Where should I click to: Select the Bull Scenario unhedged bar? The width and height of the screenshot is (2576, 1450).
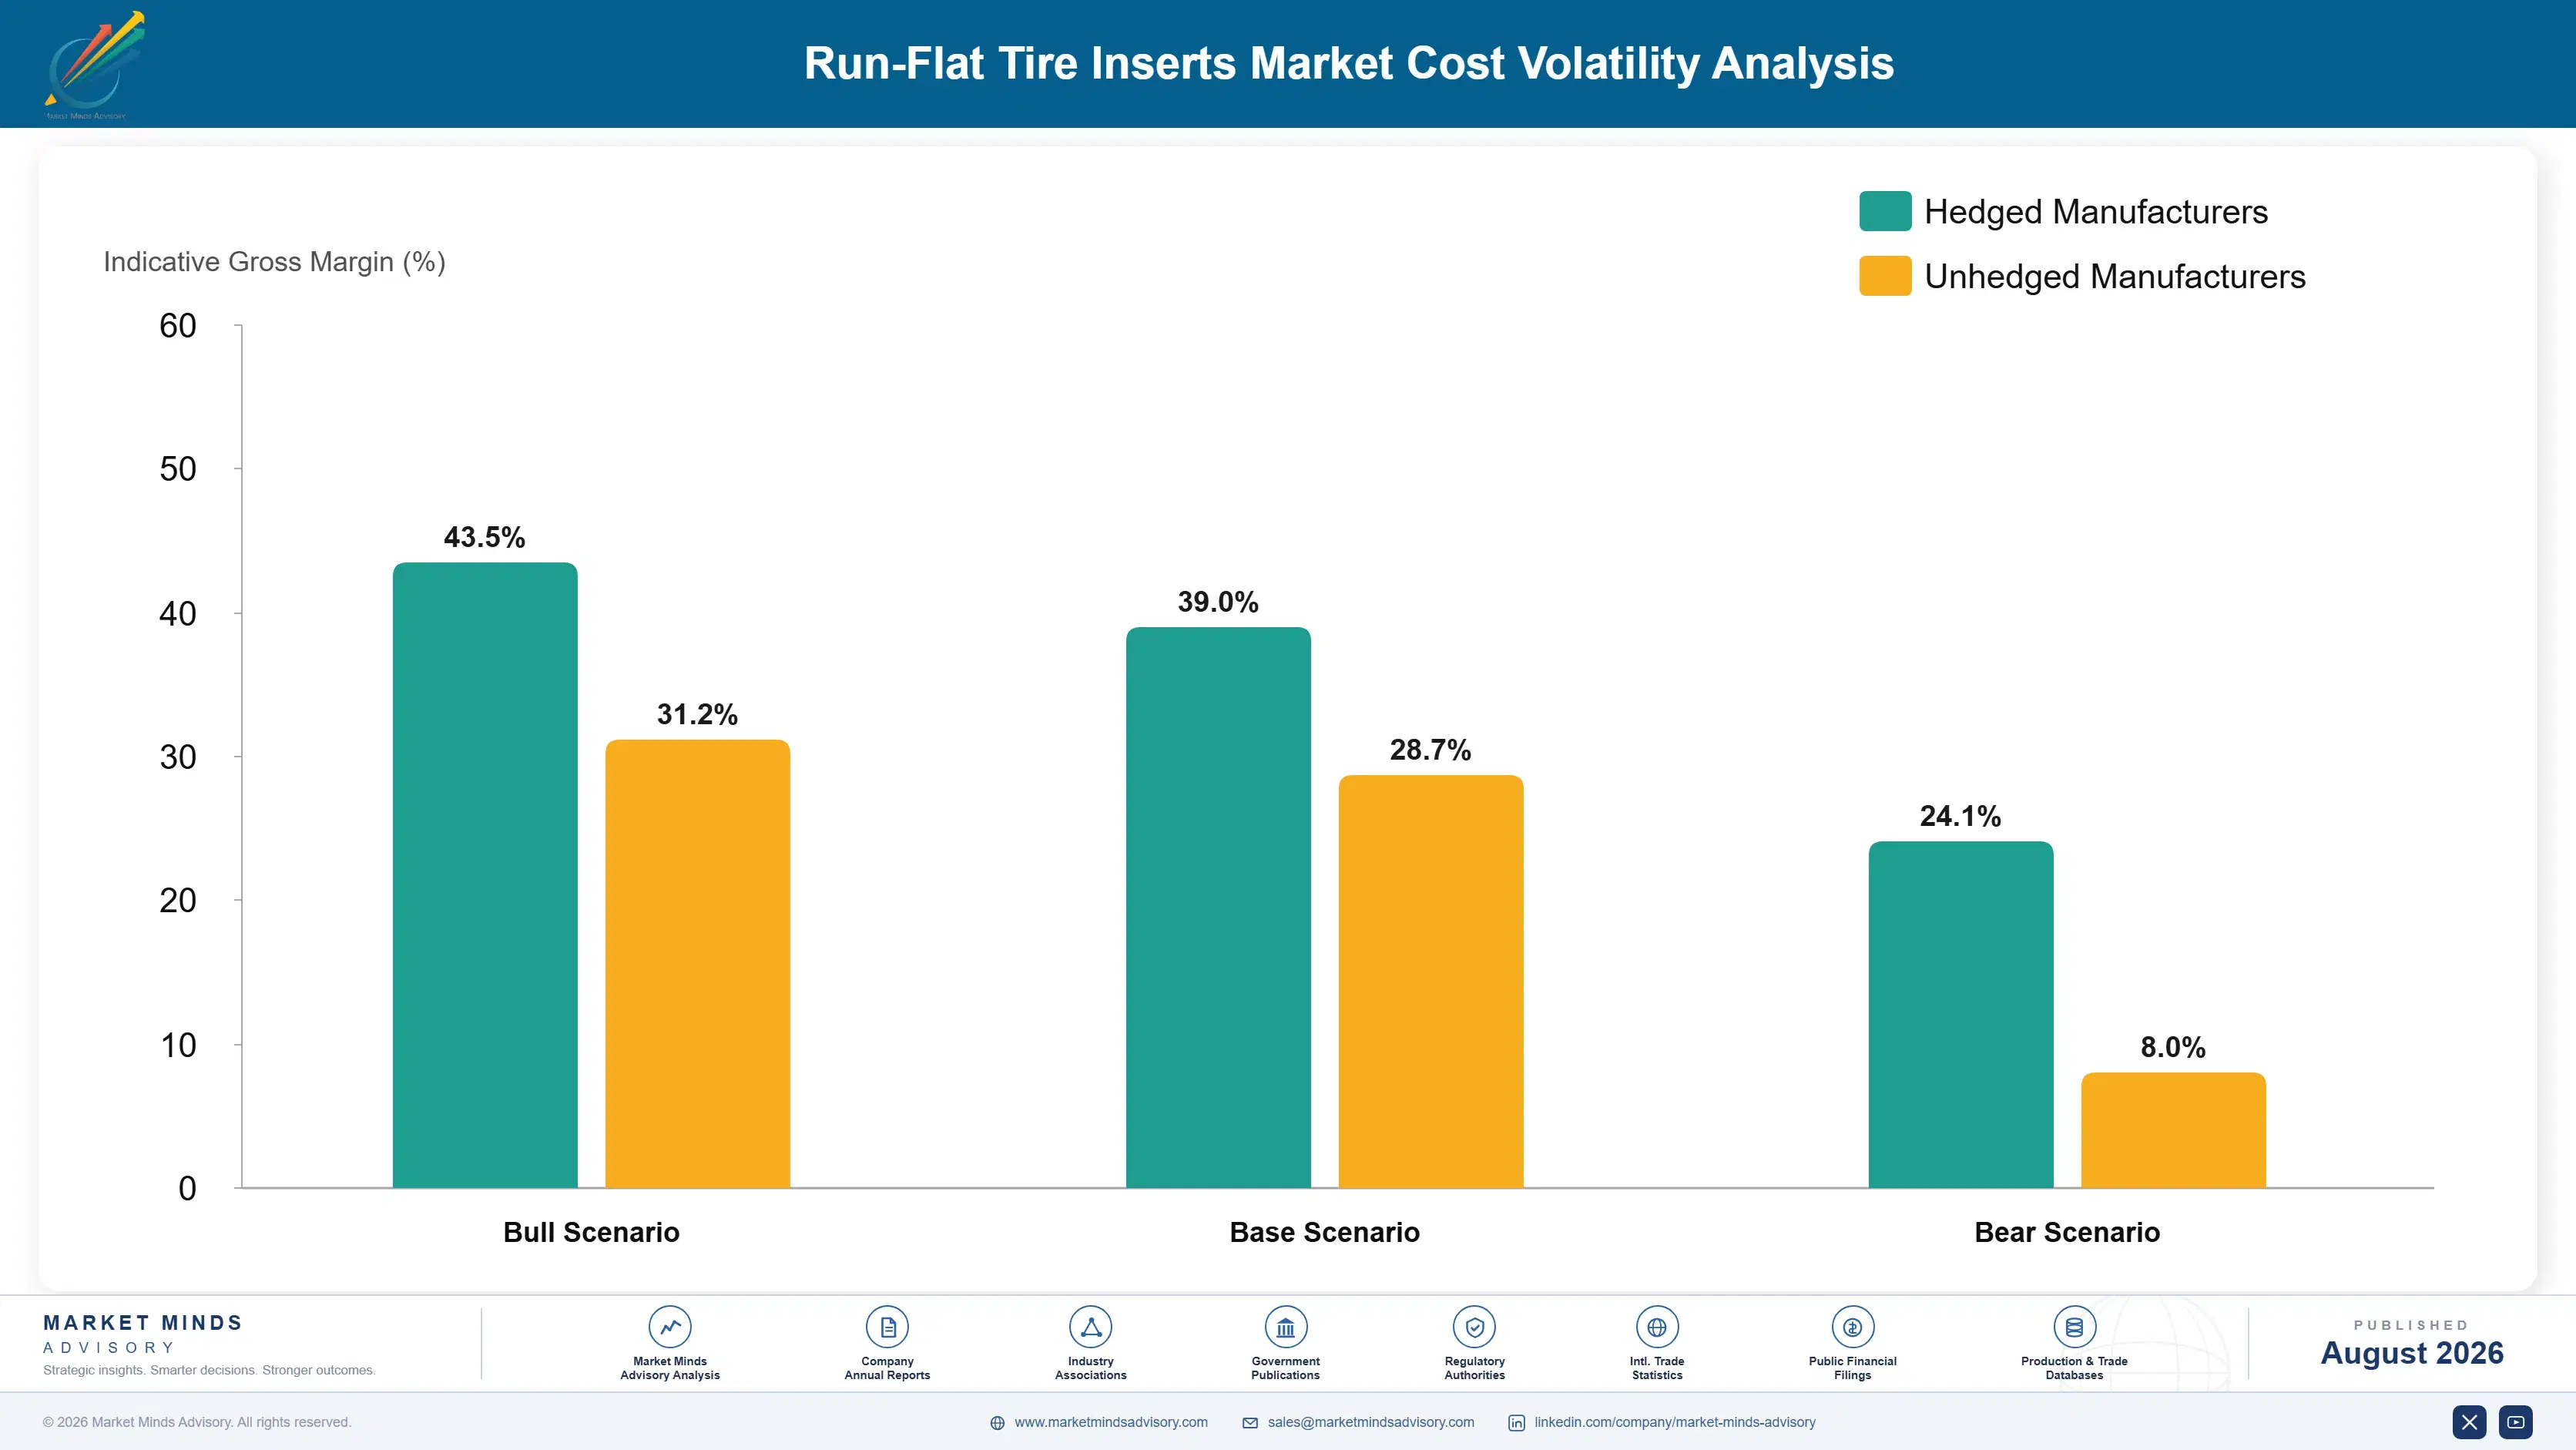[x=697, y=964]
